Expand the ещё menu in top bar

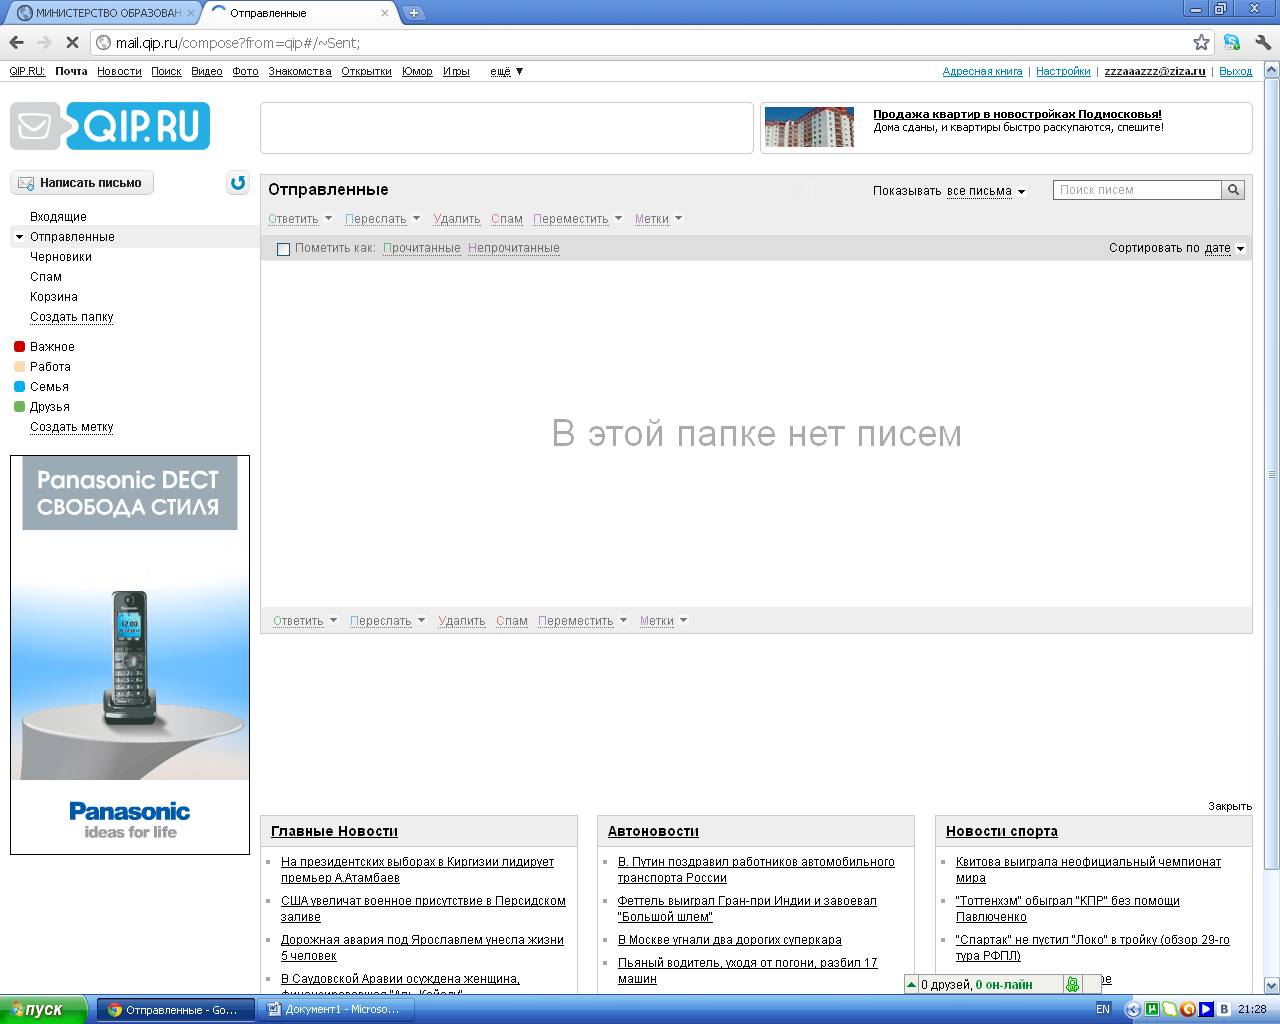[x=506, y=71]
